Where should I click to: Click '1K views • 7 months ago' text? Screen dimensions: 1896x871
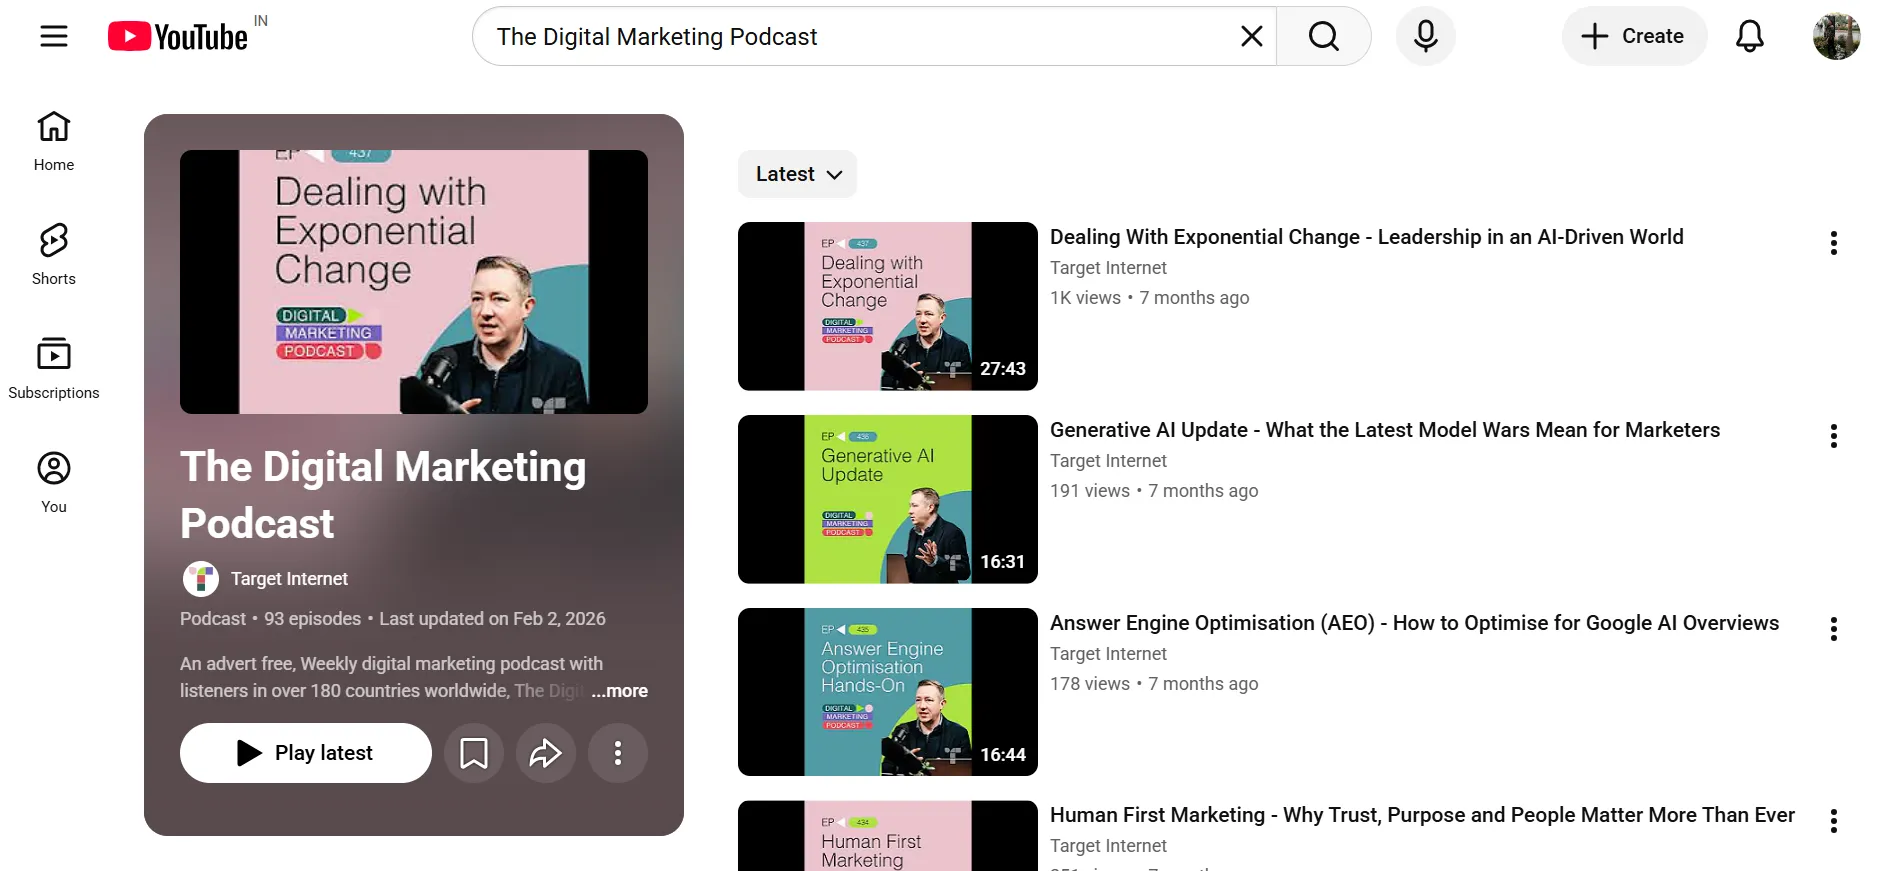tap(1150, 298)
